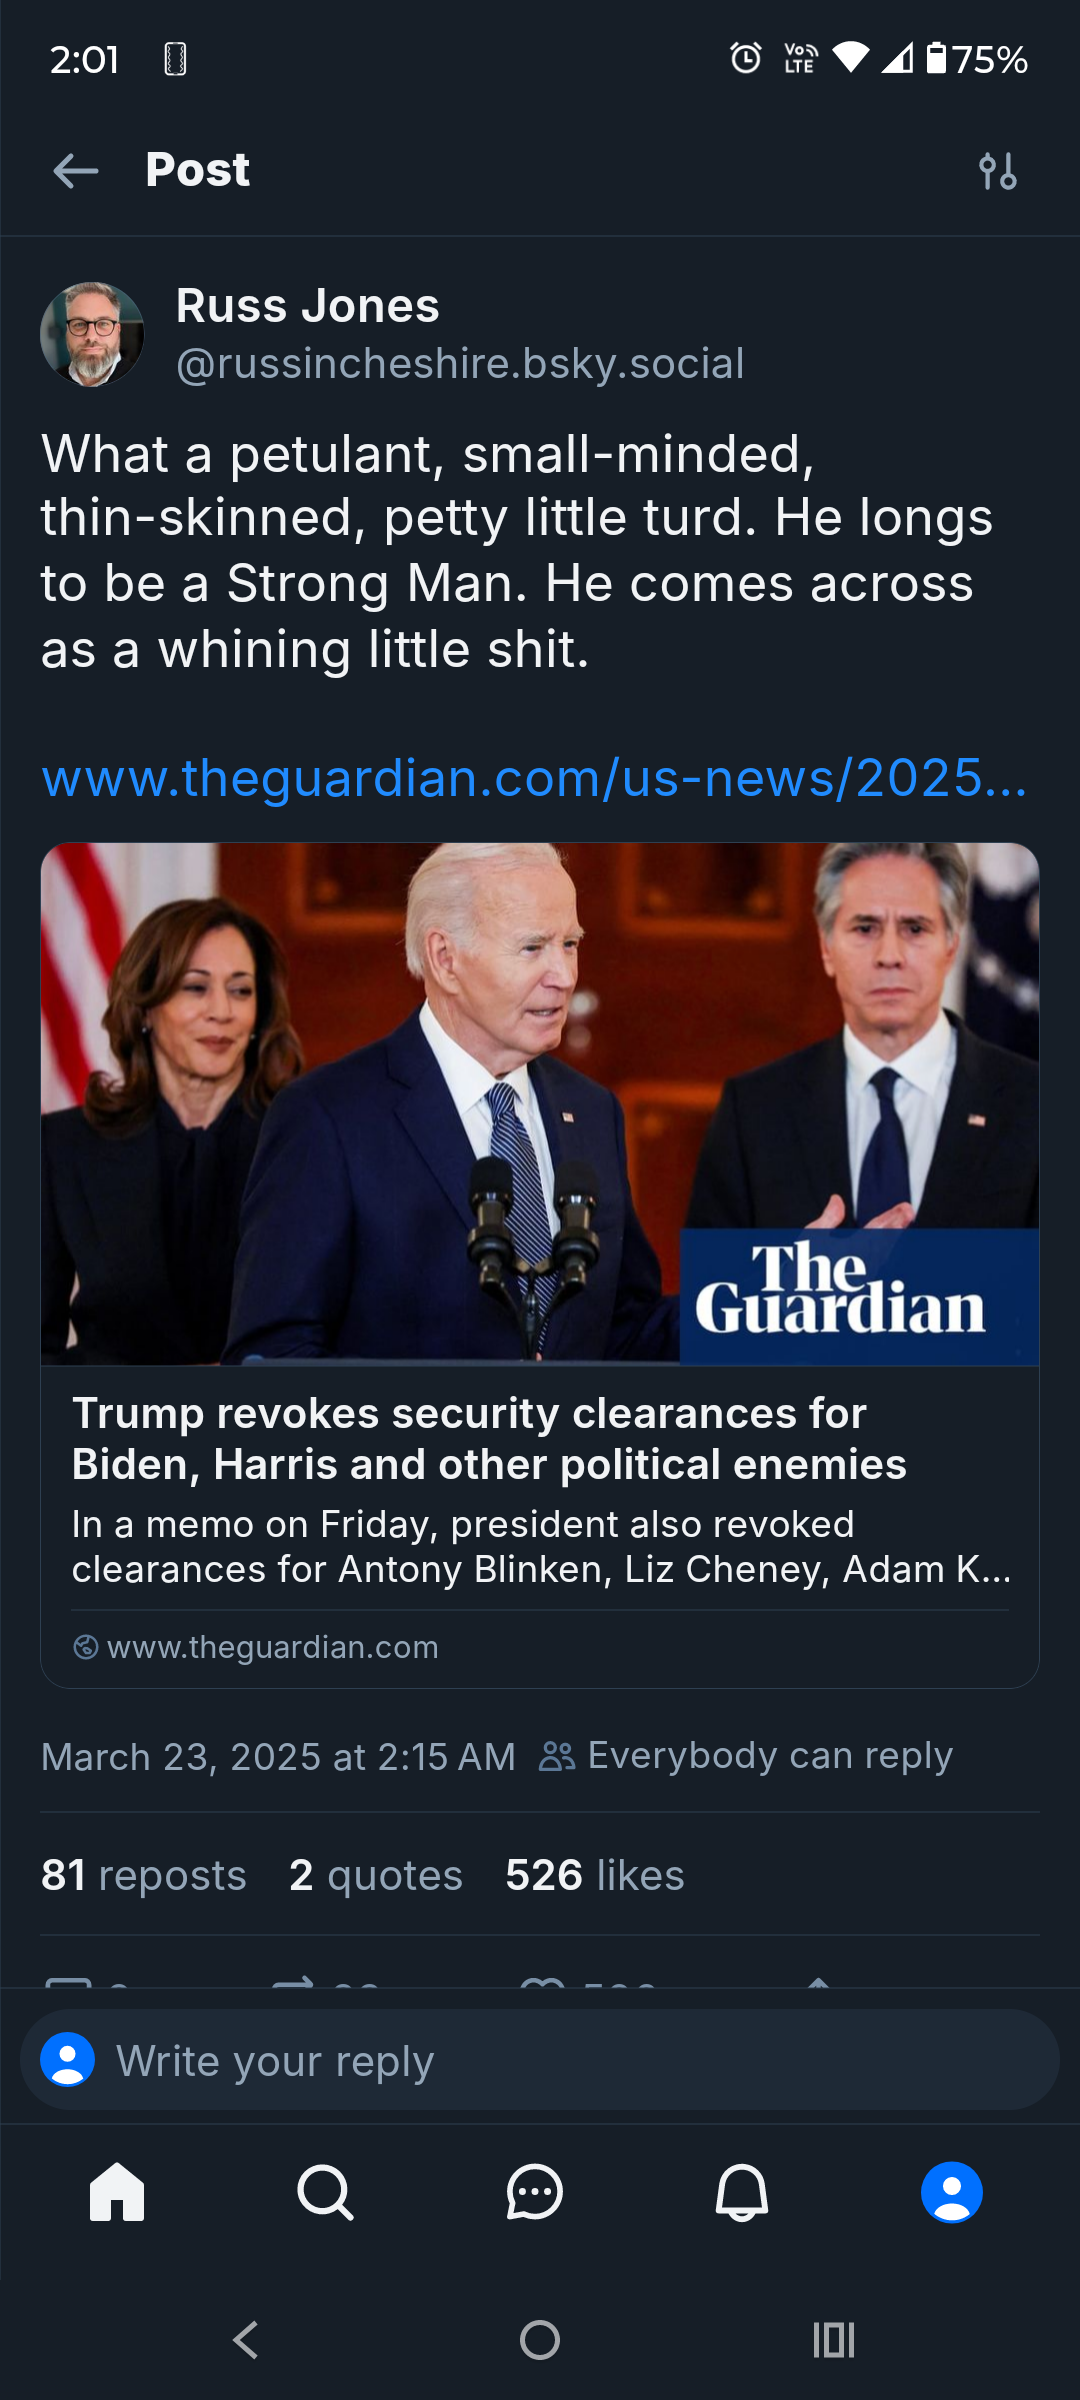Open thread preferences settings icon

tap(997, 171)
